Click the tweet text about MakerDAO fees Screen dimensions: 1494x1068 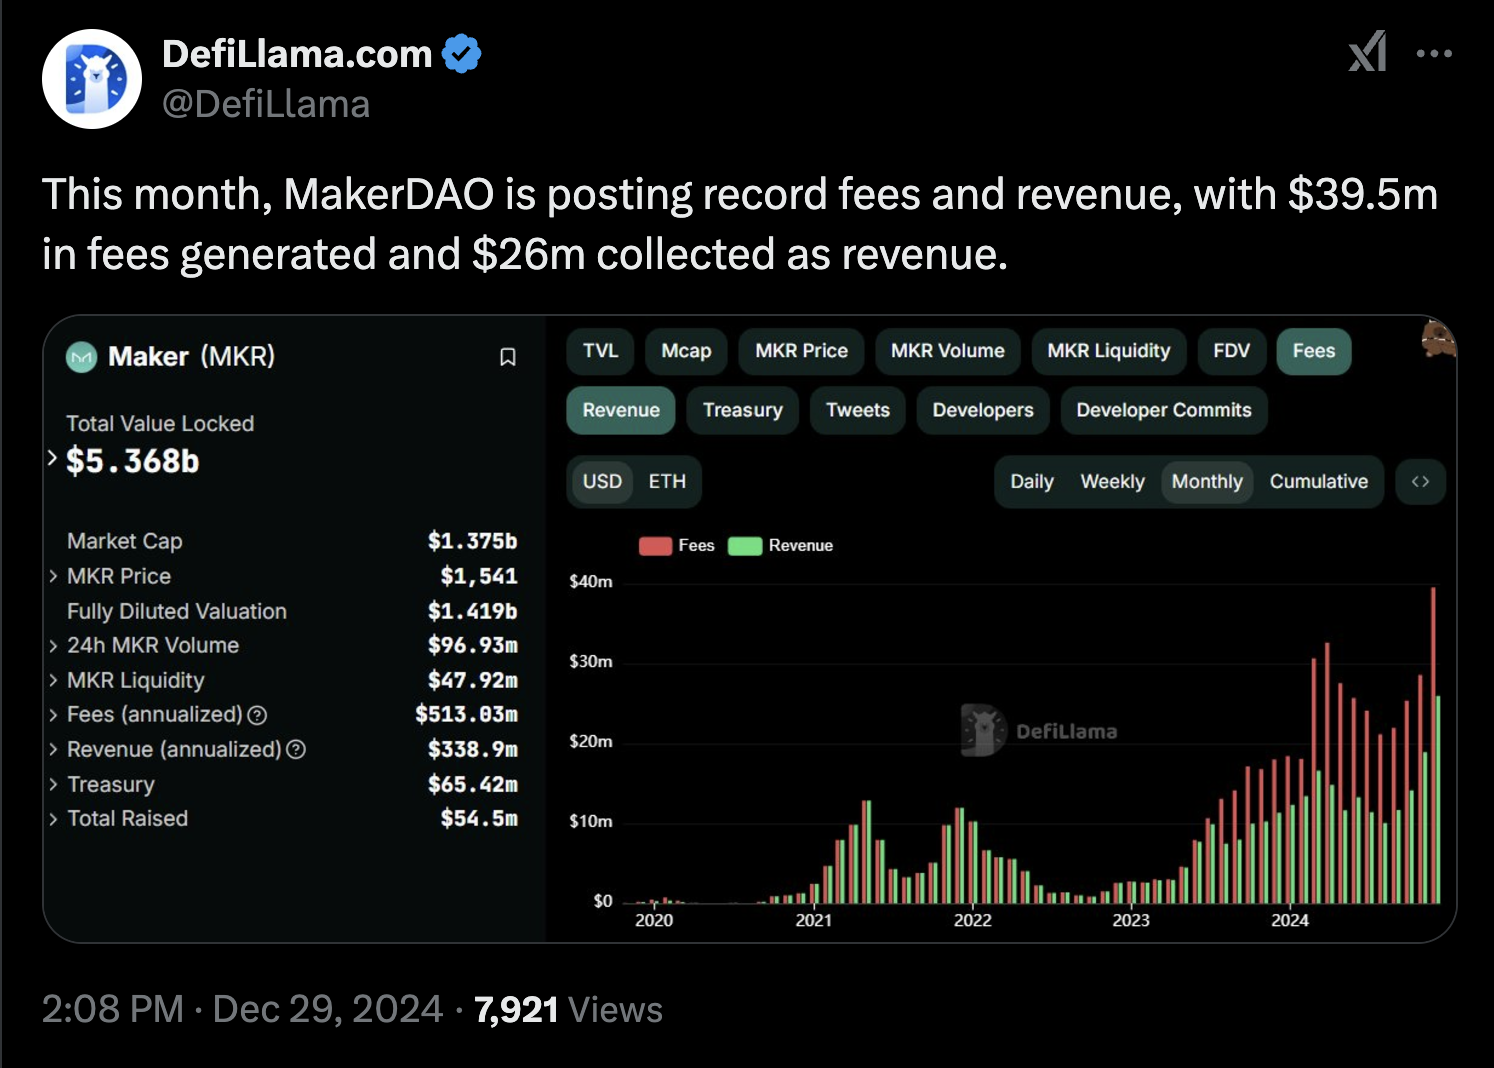[740, 224]
